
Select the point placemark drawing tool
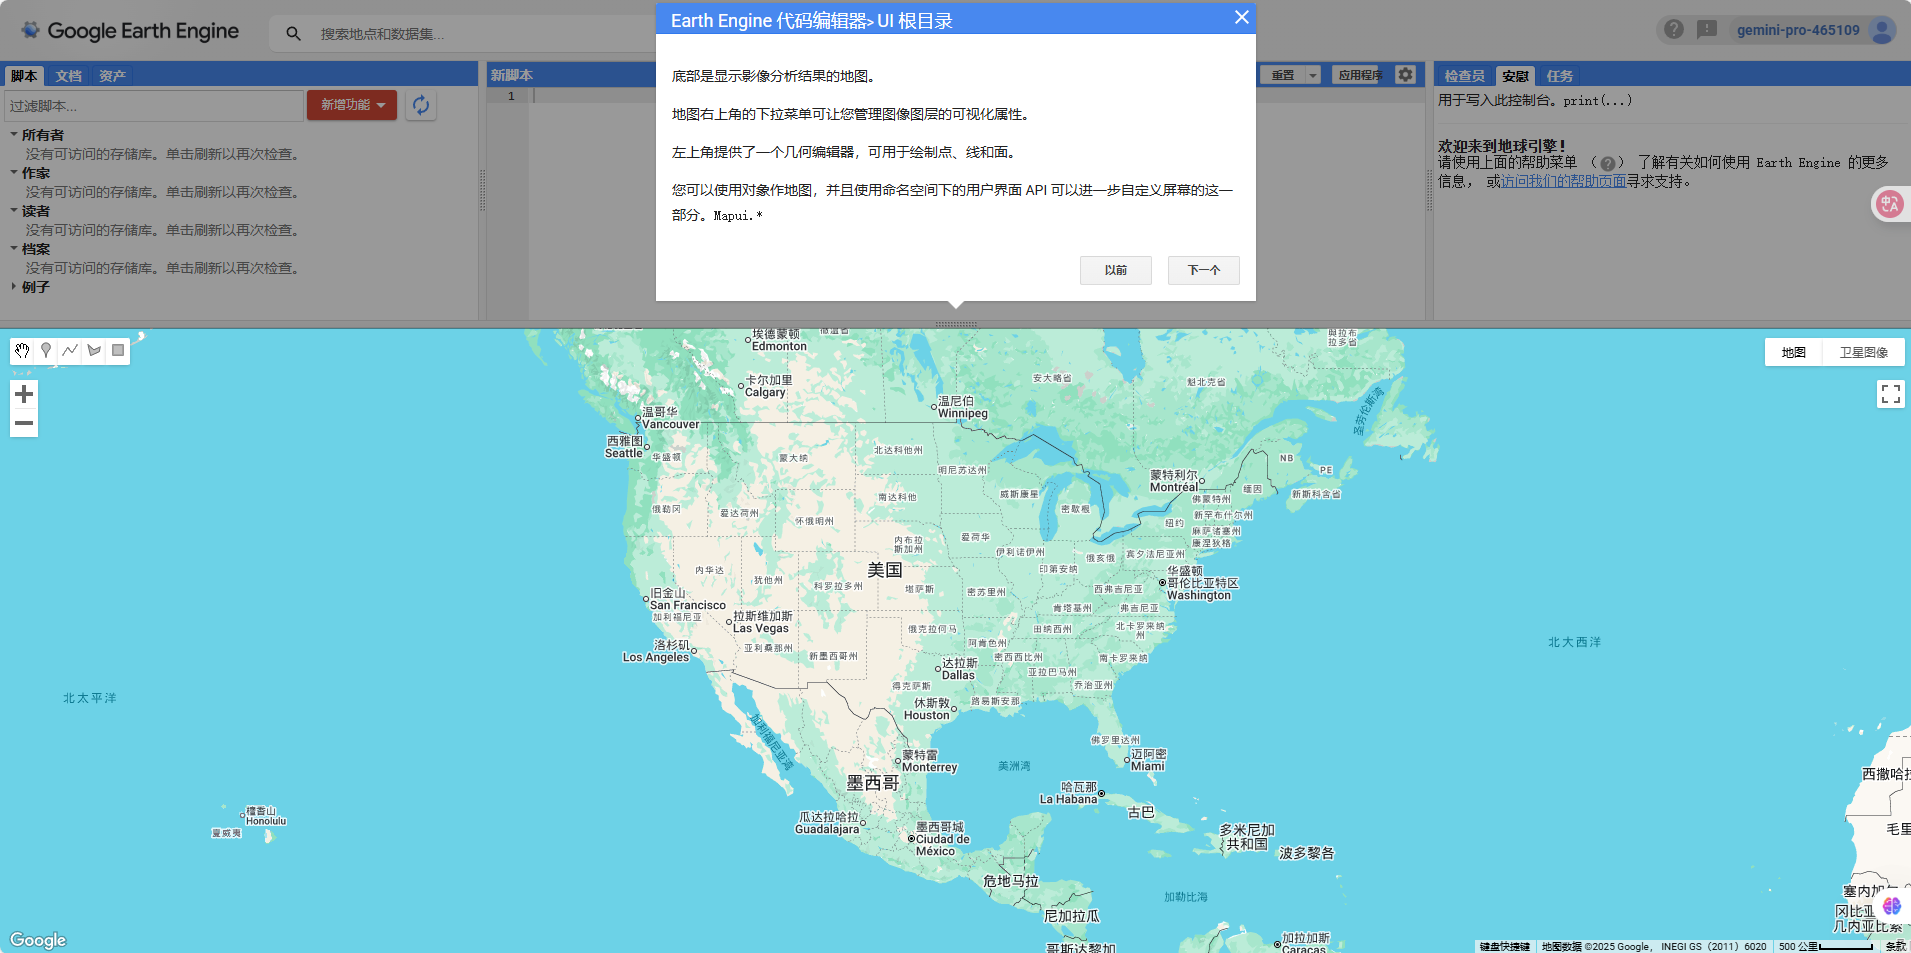[45, 350]
